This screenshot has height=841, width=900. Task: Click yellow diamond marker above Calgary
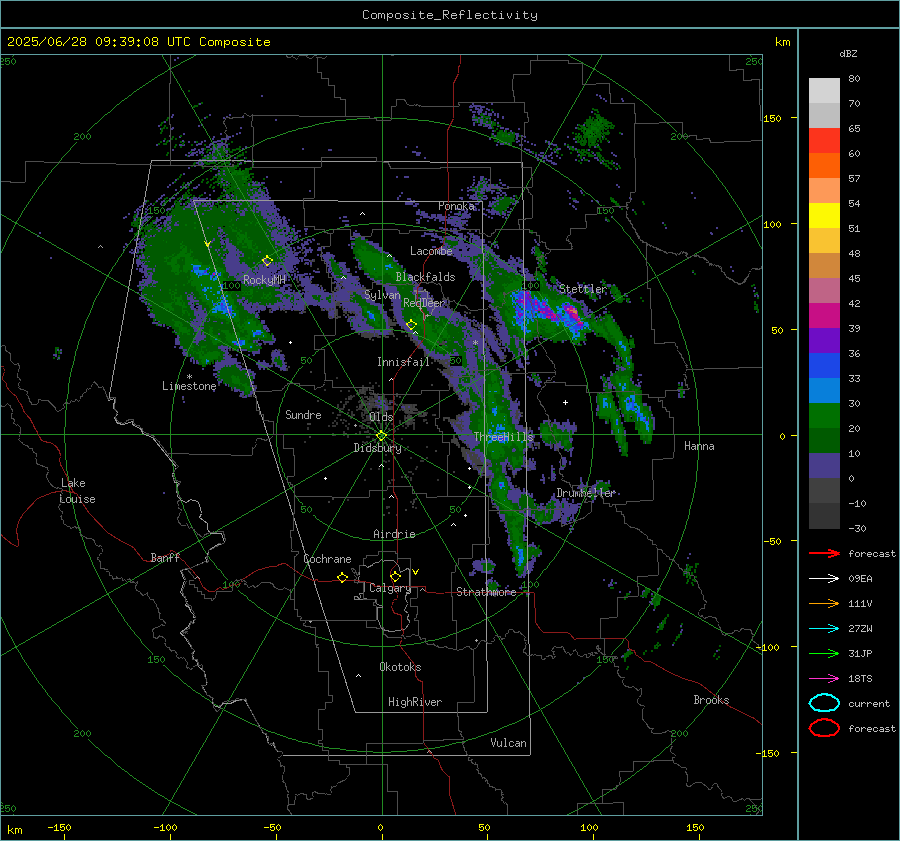[395, 576]
